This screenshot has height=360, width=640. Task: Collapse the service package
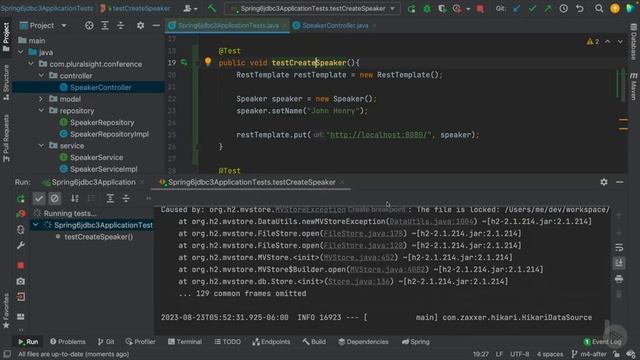(x=41, y=146)
